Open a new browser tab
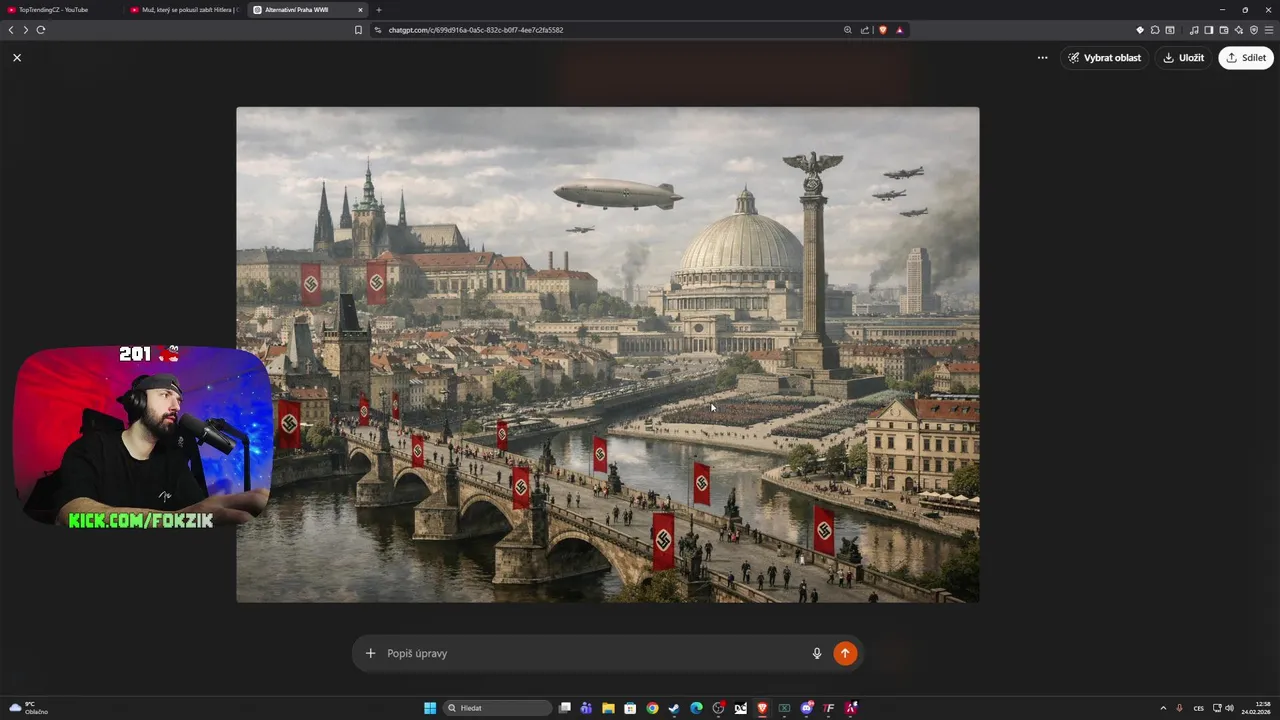The width and height of the screenshot is (1280, 720). (x=379, y=10)
